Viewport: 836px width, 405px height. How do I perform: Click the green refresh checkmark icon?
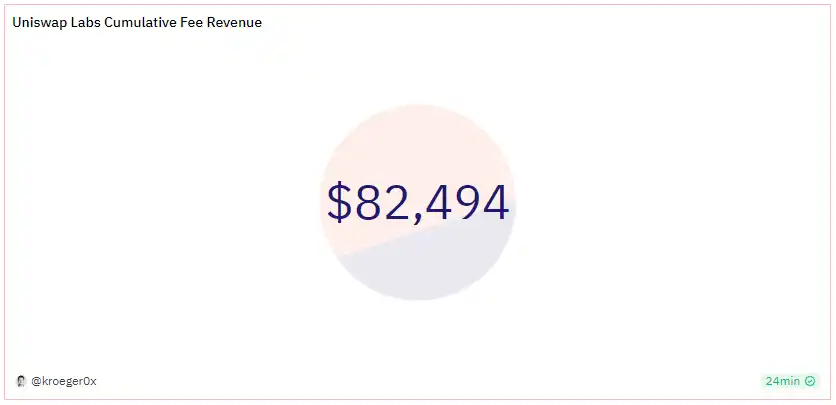(811, 381)
